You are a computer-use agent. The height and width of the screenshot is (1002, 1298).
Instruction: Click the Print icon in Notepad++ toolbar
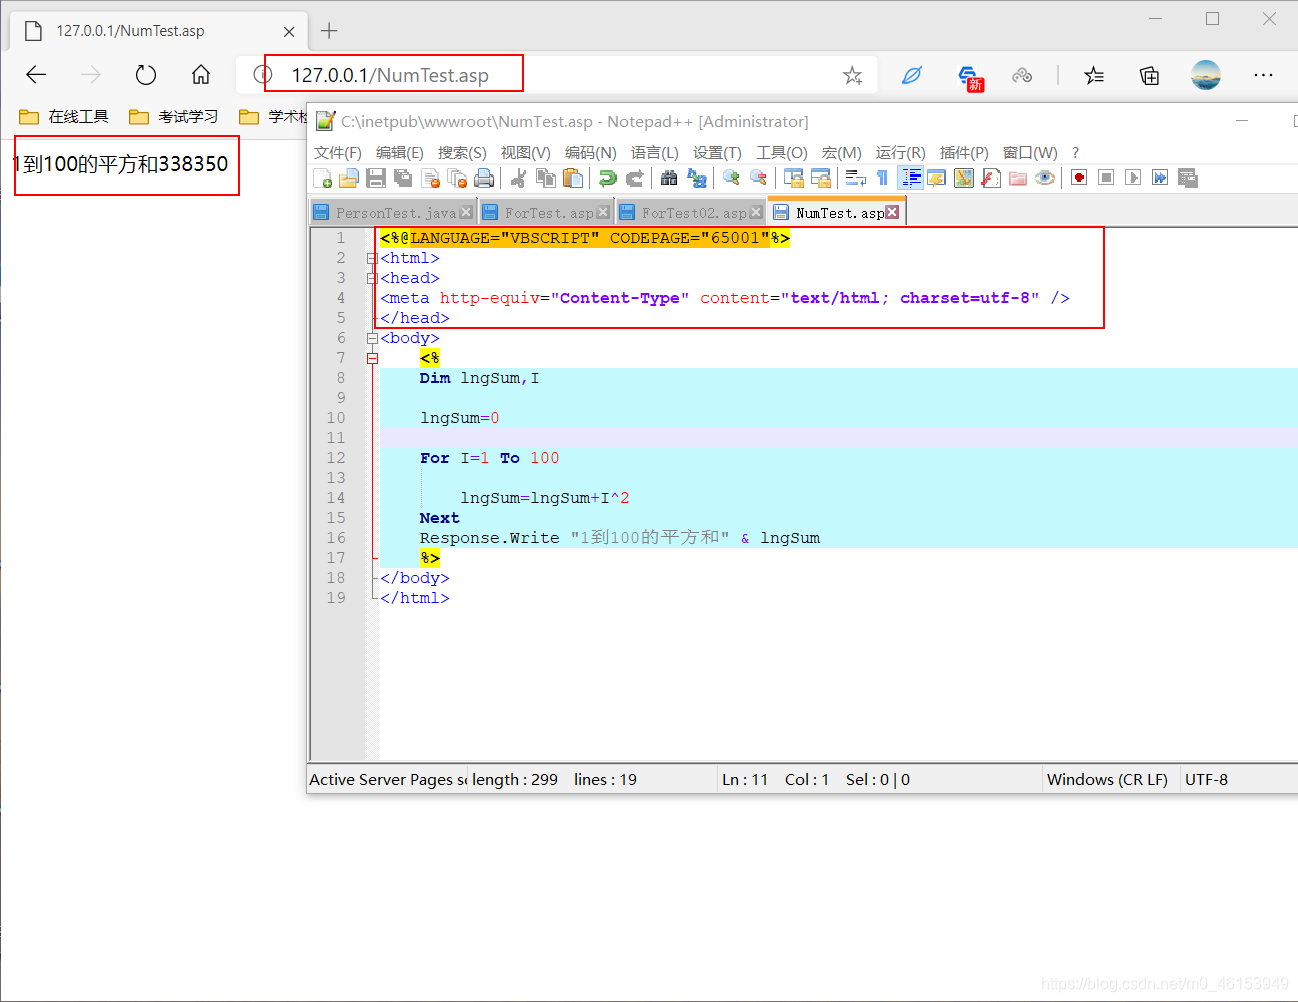click(x=484, y=178)
